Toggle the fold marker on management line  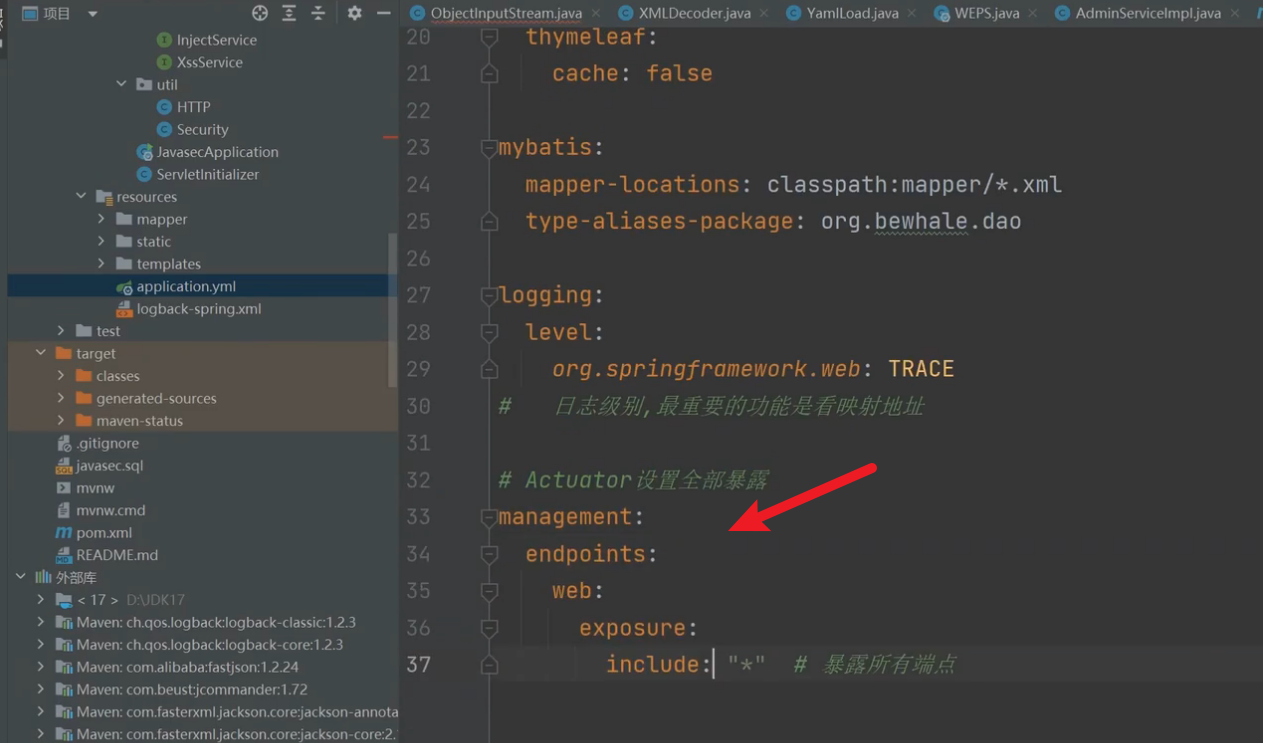[x=489, y=518]
